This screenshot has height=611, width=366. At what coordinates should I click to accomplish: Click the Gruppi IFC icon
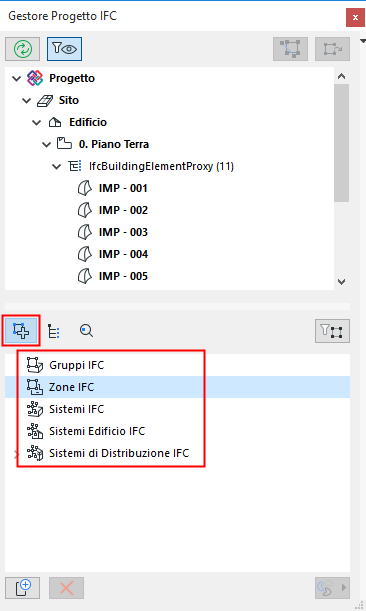point(35,365)
